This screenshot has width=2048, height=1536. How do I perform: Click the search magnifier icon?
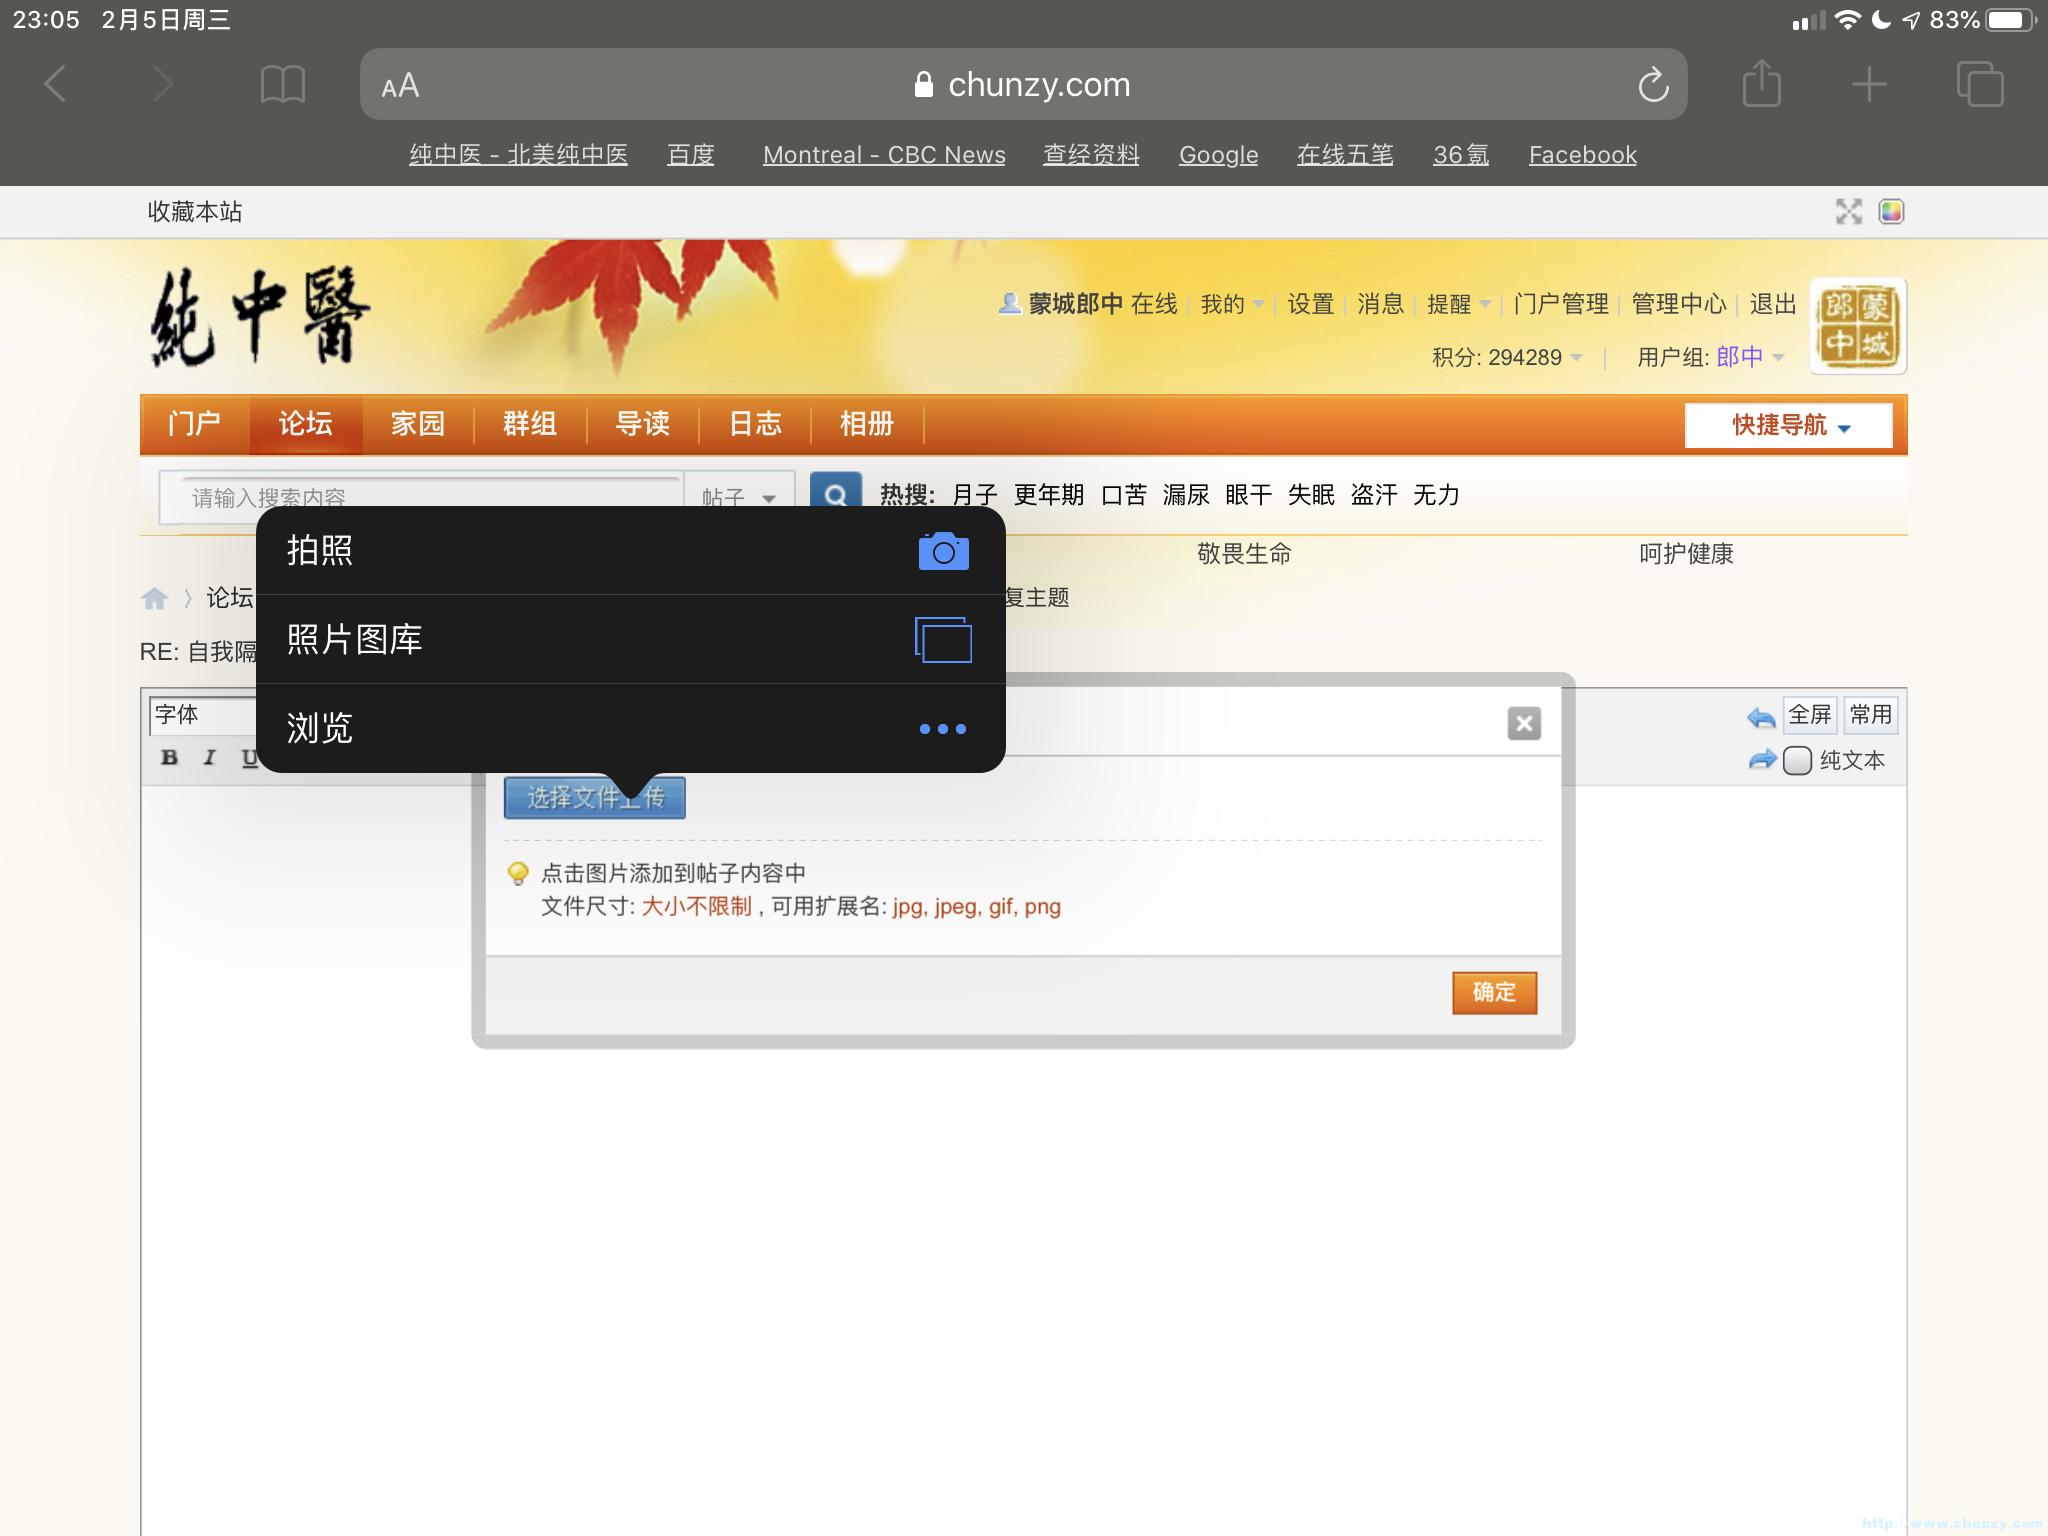point(836,495)
